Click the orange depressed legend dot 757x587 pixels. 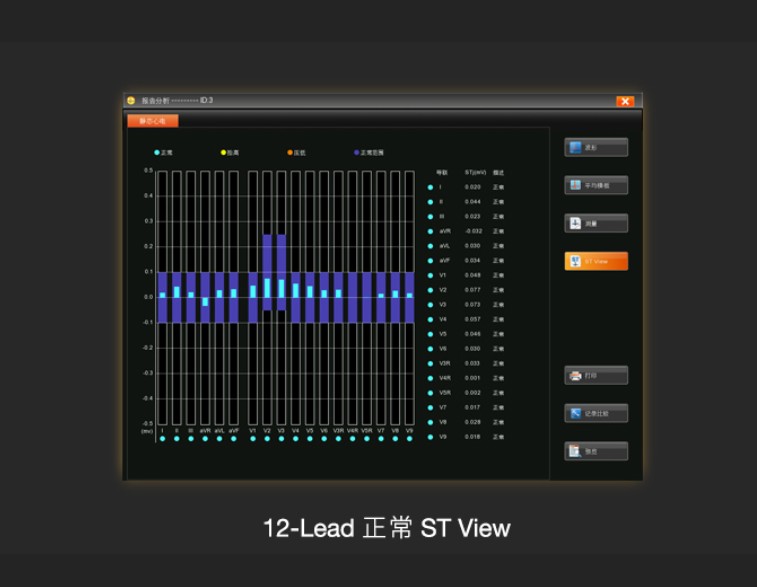290,153
